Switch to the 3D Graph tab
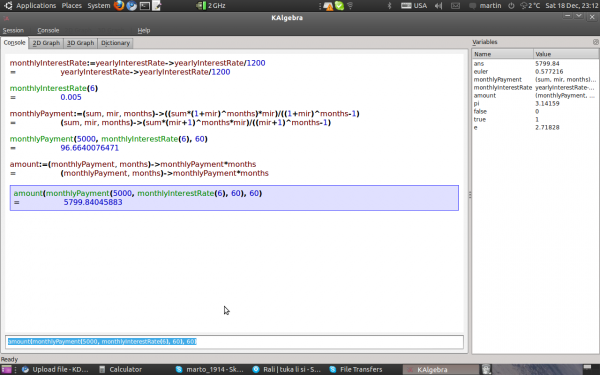The width and height of the screenshot is (600, 375). tap(80, 43)
